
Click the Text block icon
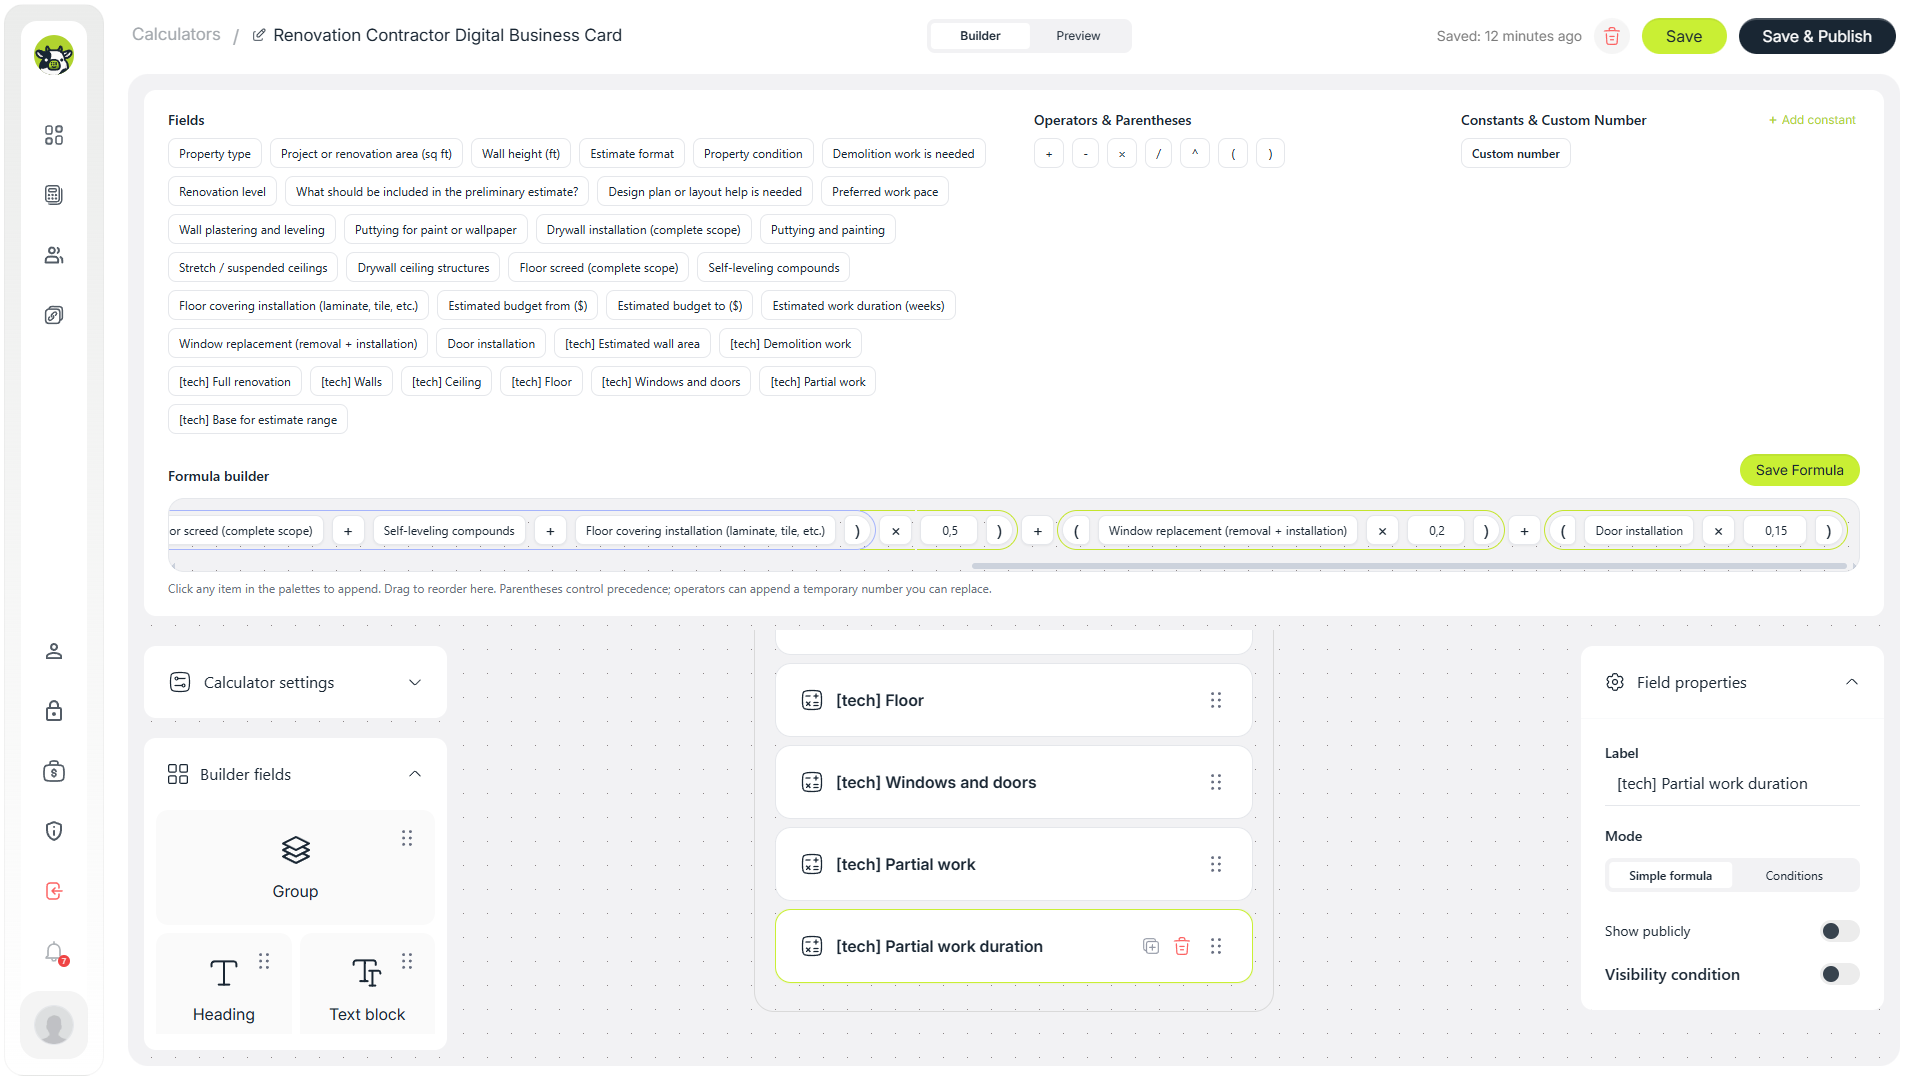367,973
